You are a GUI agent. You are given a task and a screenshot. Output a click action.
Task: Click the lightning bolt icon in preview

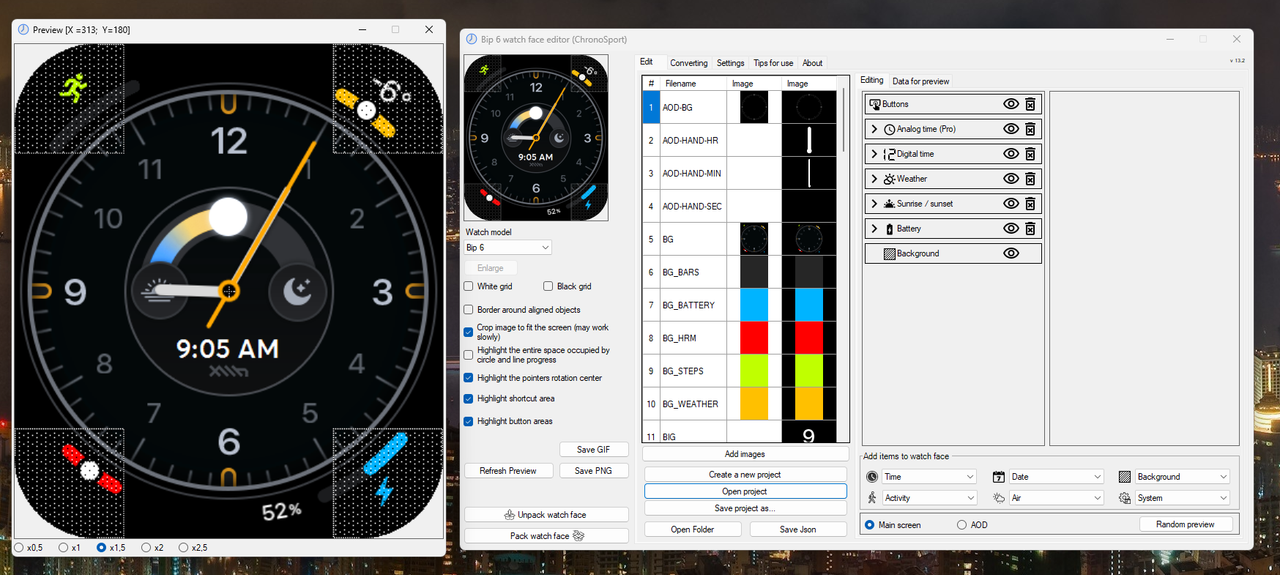[x=384, y=490]
